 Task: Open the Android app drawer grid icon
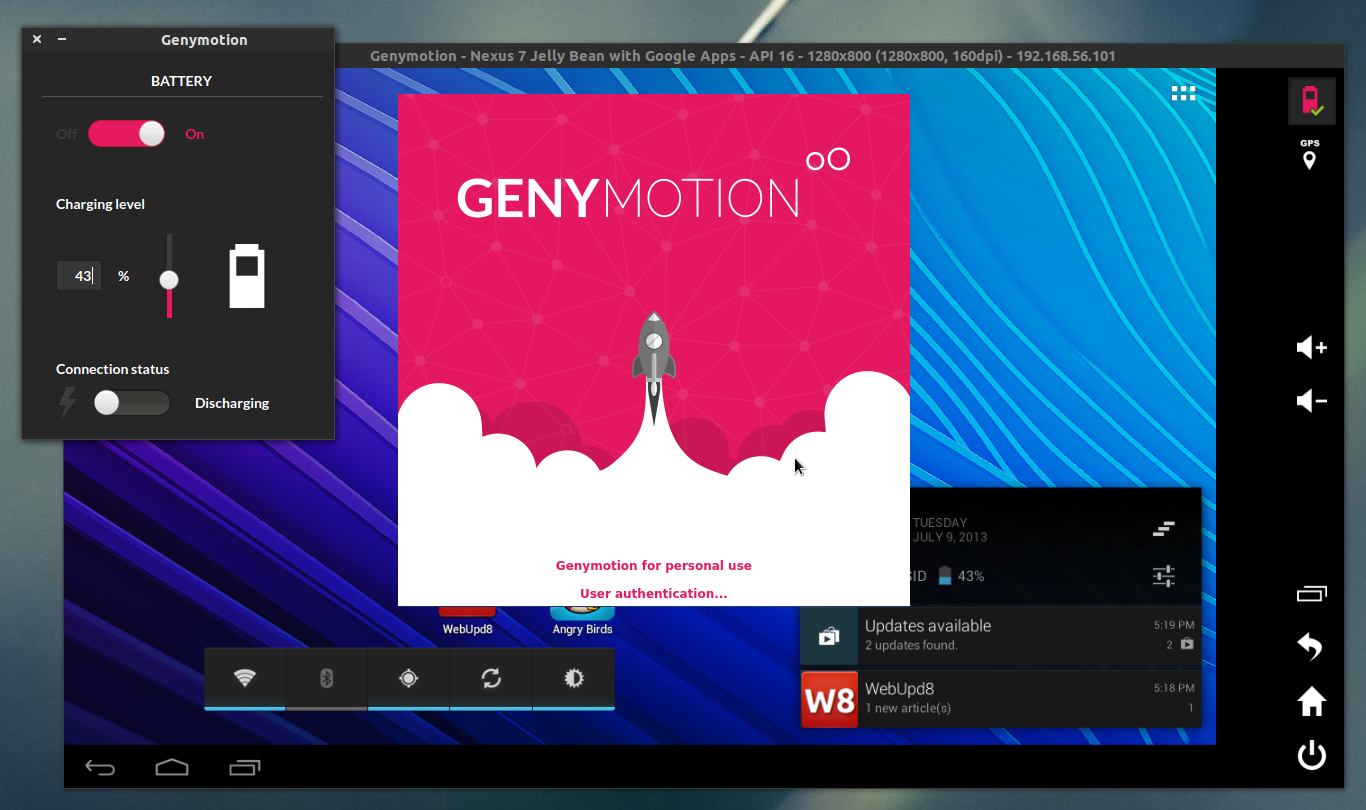coord(1183,93)
